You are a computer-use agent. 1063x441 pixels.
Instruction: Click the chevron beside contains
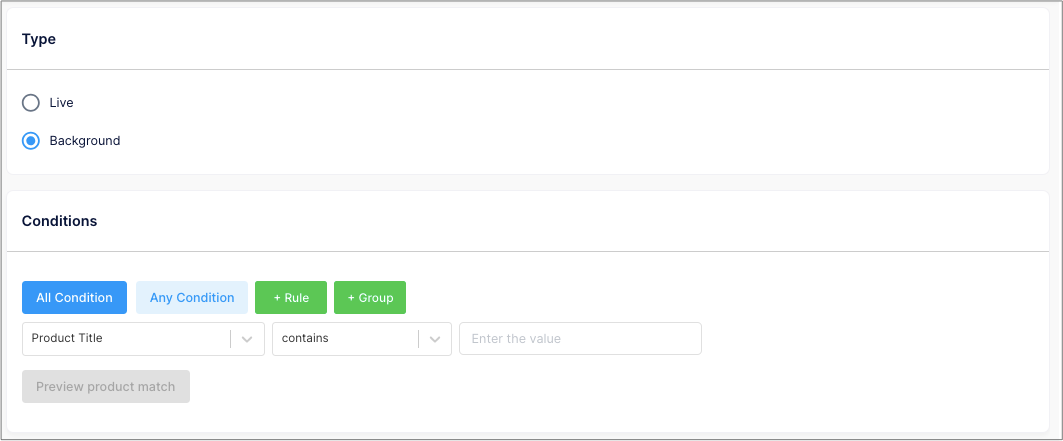tap(435, 339)
